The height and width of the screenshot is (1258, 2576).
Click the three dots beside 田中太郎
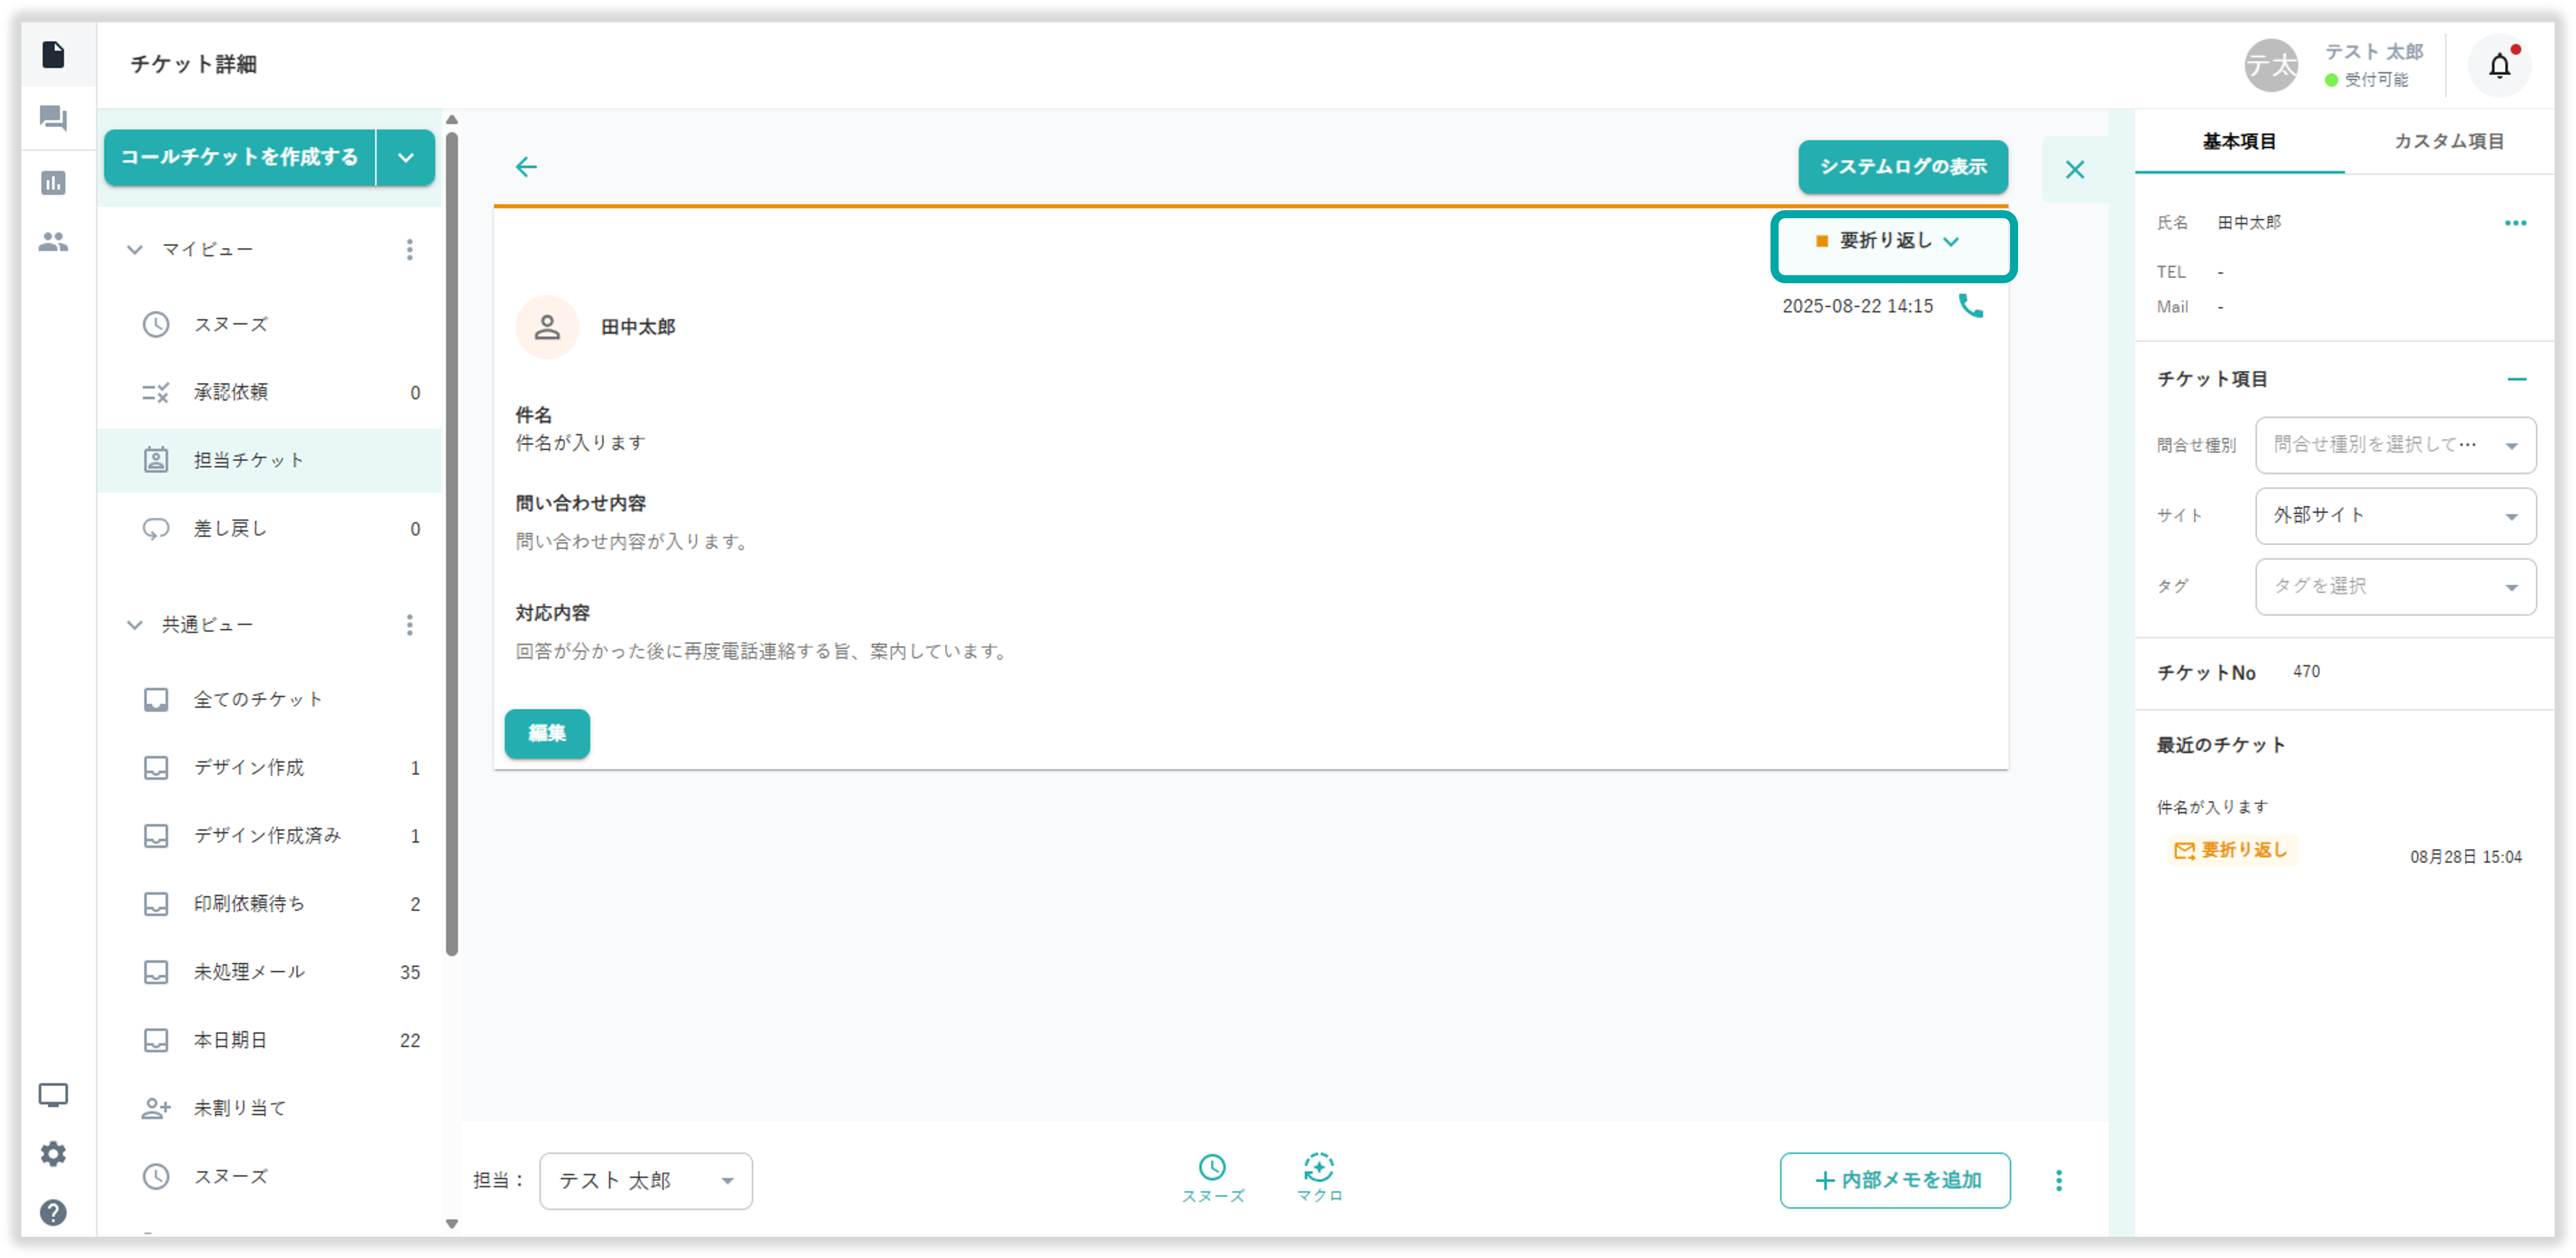[2515, 223]
